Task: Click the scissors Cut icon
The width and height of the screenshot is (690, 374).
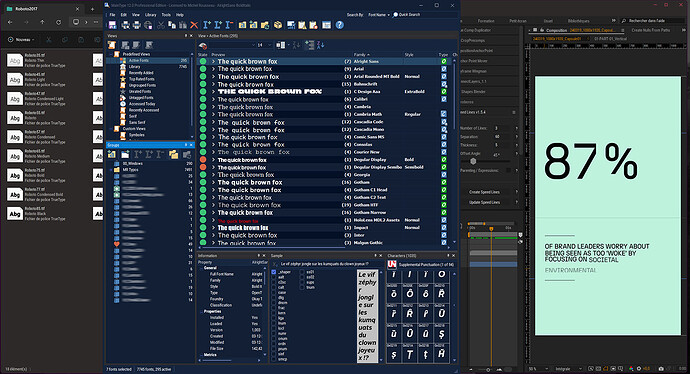Action: tap(161, 25)
